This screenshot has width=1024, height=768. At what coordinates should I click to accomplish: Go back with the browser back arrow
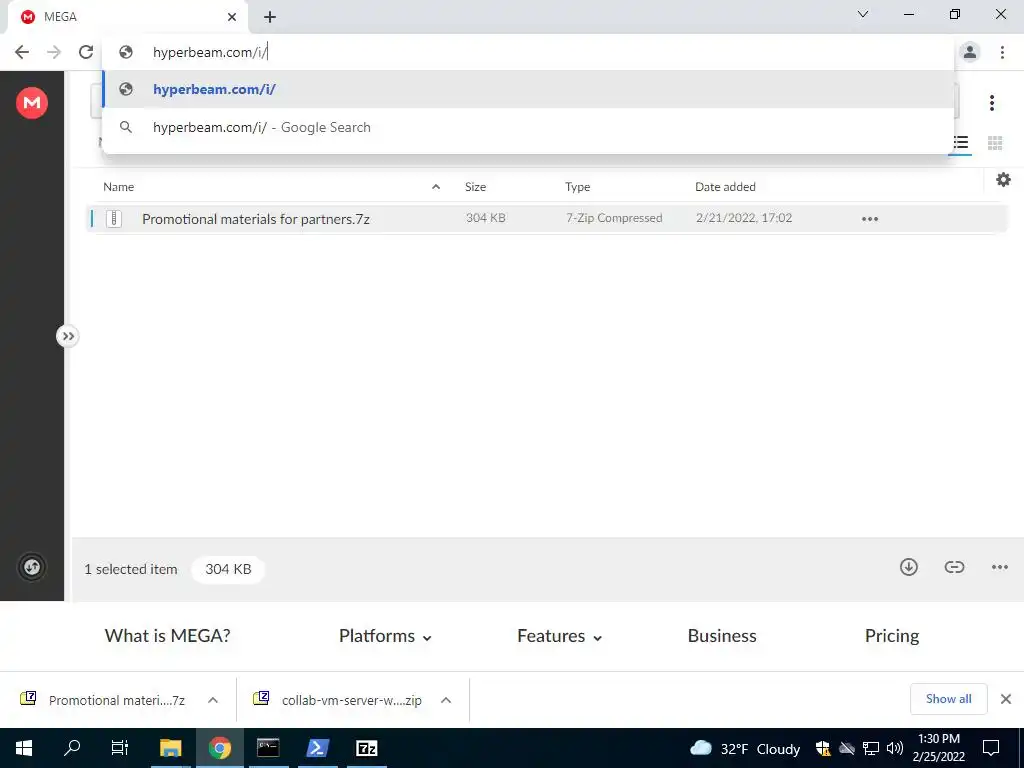[x=22, y=52]
